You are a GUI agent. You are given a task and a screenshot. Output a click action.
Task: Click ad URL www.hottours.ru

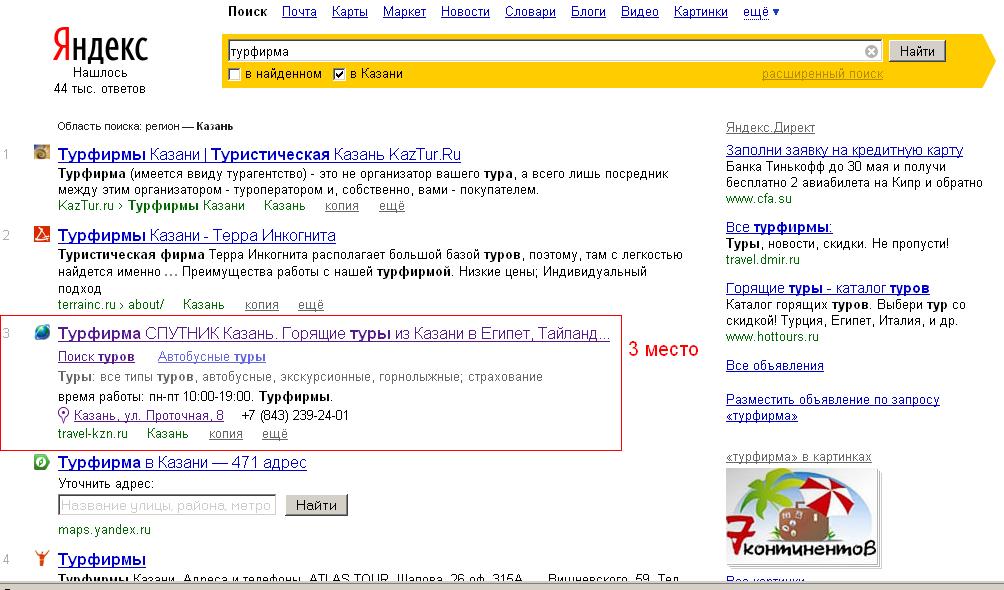tap(772, 336)
